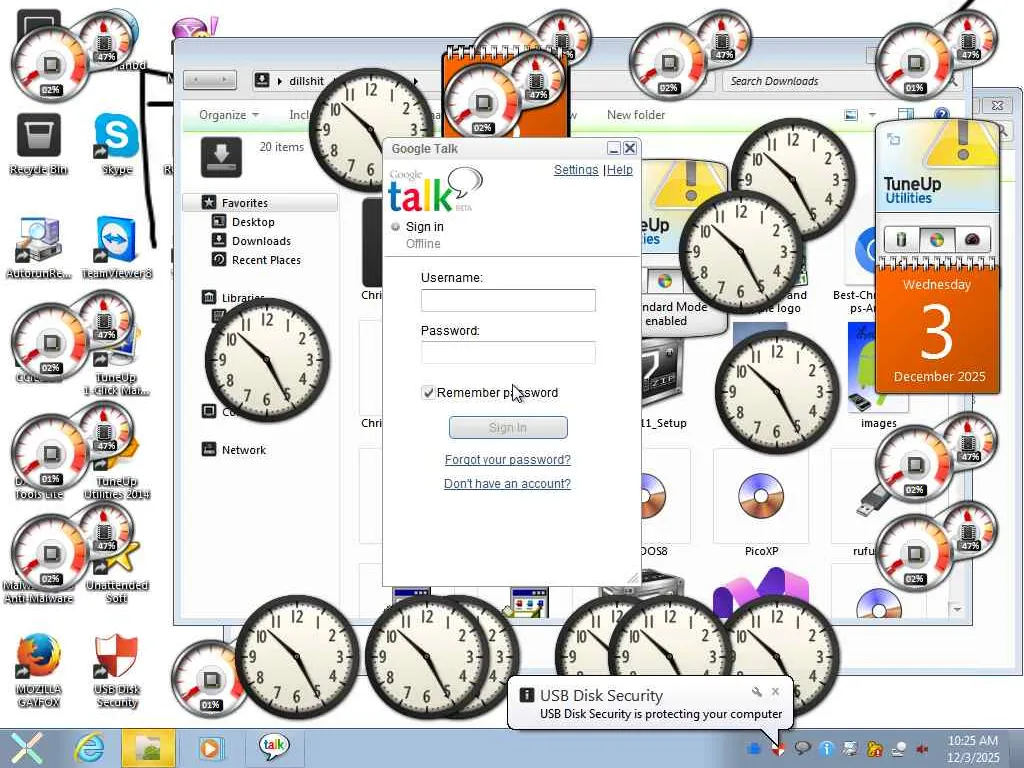Click the 20 items text in Explorer
This screenshot has width=1024, height=768.
coord(281,147)
